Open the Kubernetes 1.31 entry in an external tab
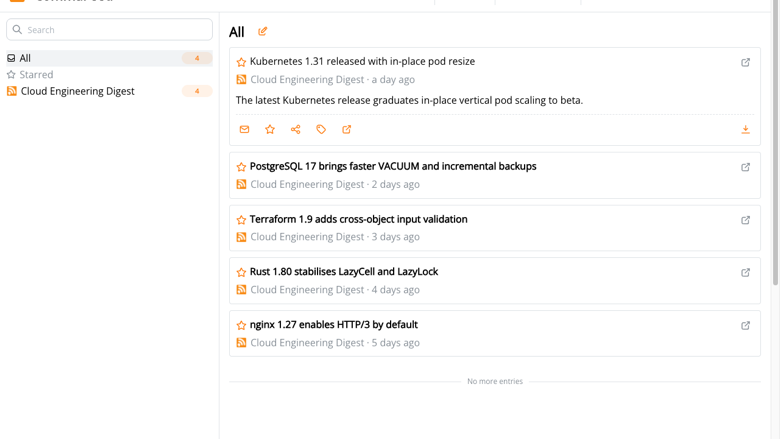The width and height of the screenshot is (780, 439). (745, 62)
